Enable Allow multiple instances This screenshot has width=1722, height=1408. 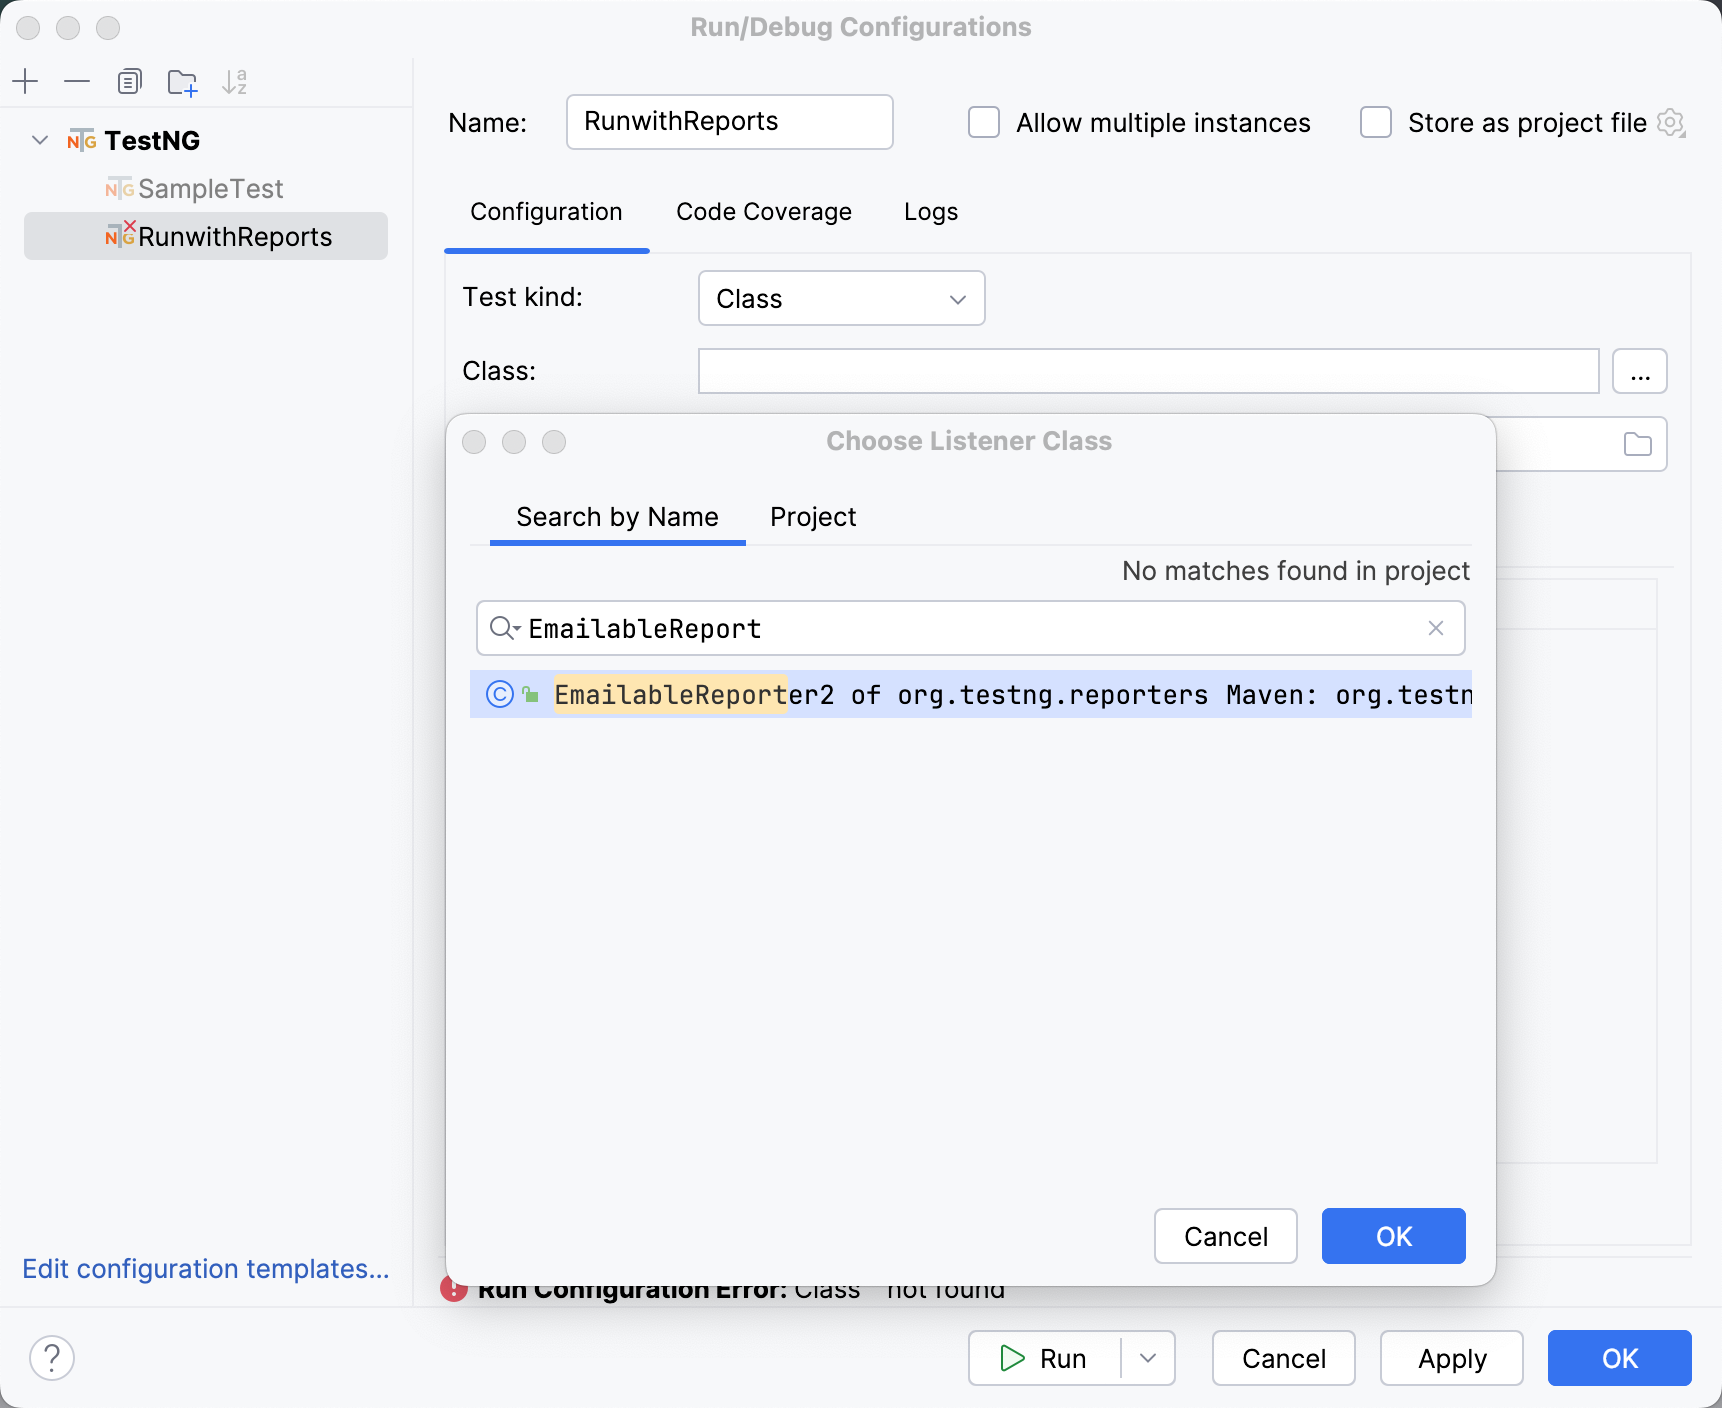pos(984,122)
